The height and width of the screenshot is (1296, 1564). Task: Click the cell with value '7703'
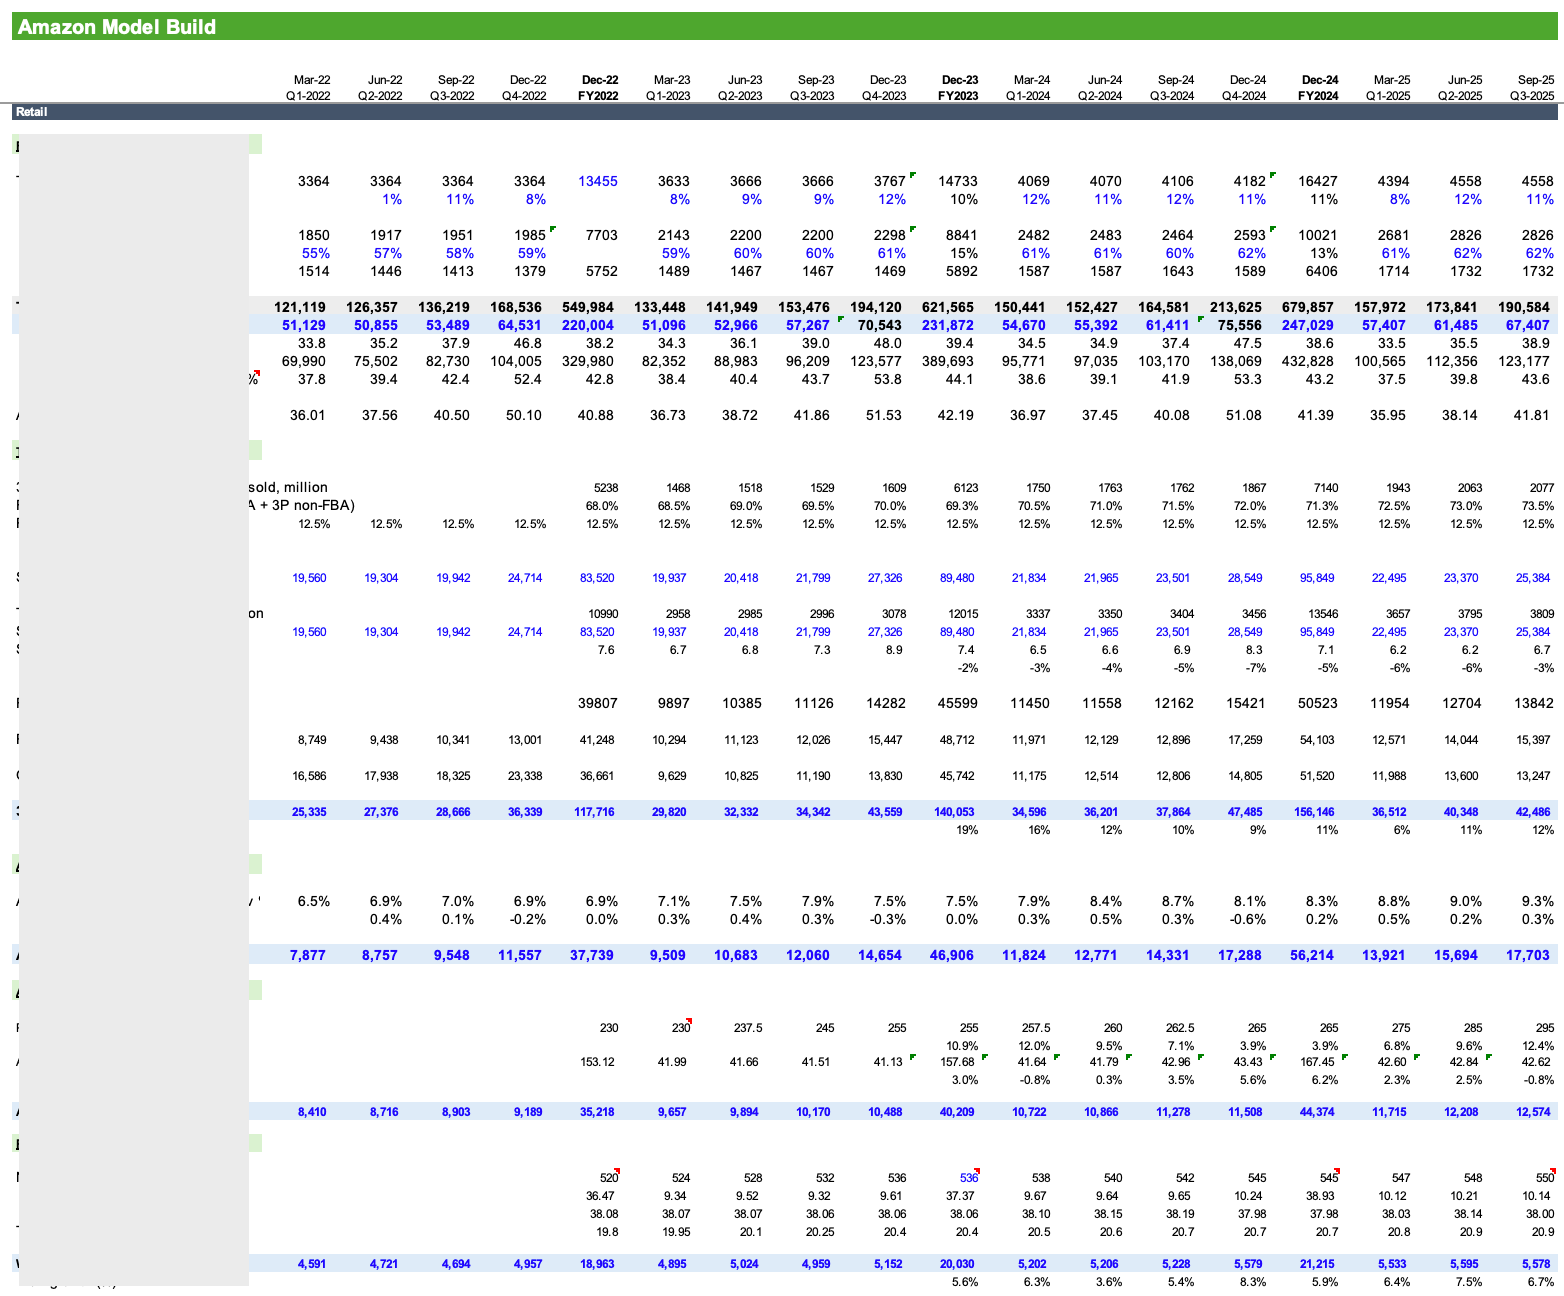tap(601, 235)
